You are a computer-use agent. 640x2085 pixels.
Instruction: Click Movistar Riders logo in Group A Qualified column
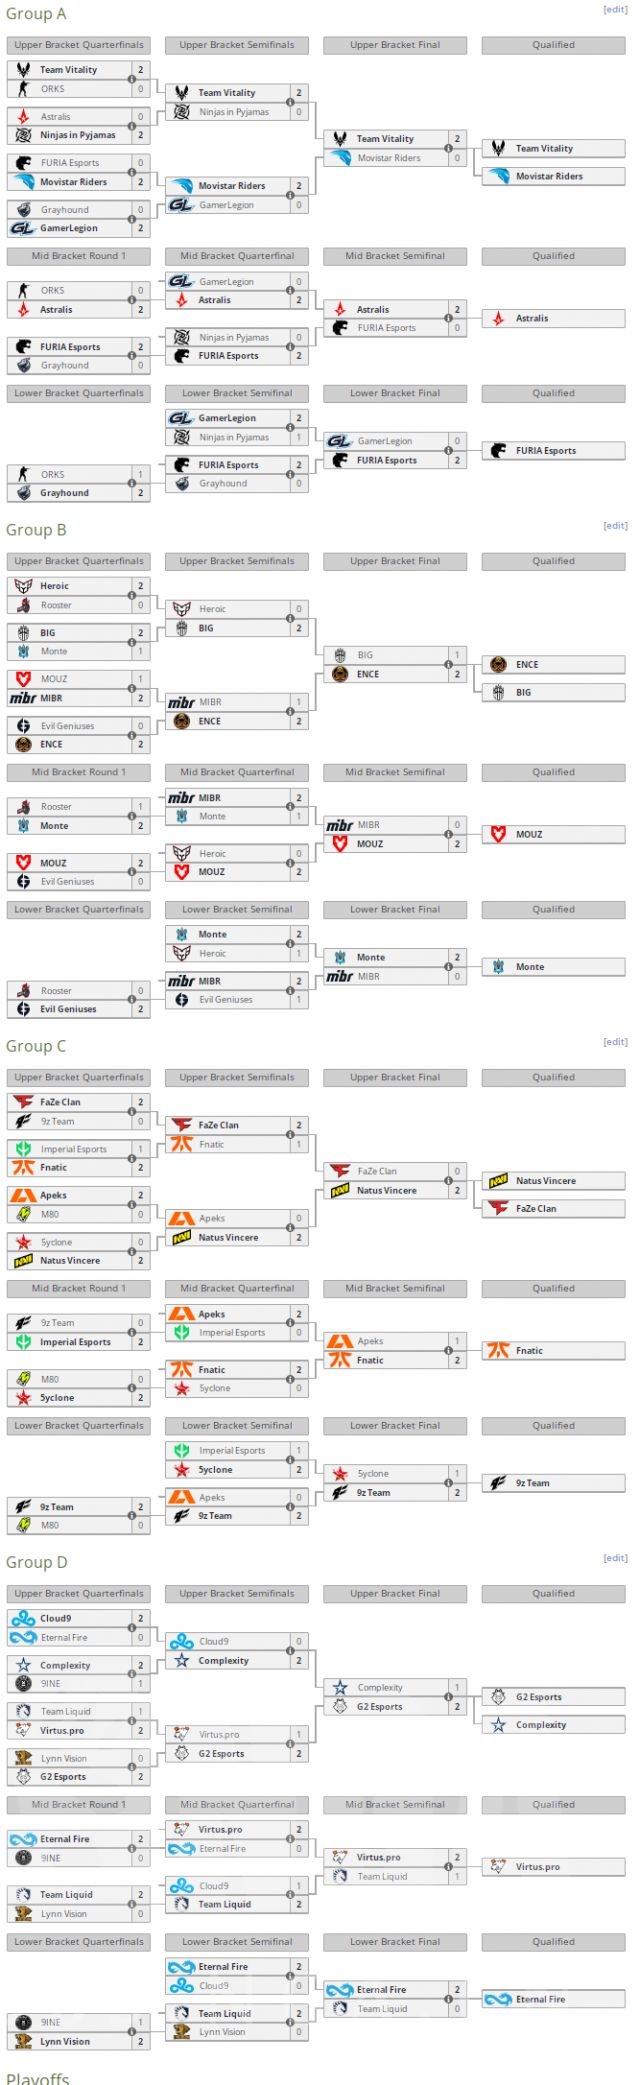point(498,176)
